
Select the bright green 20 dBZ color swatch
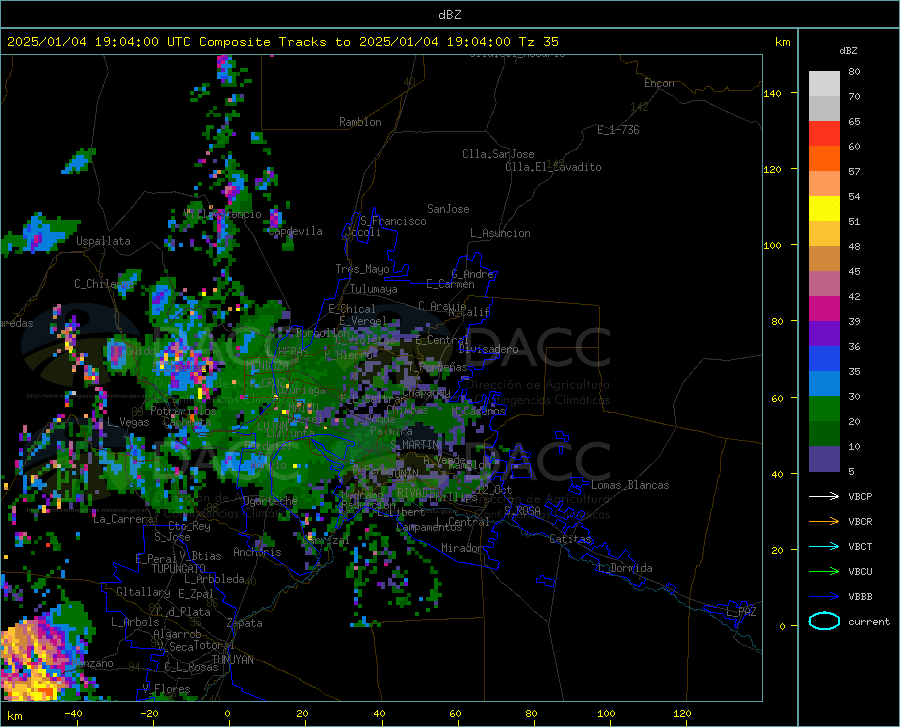[824, 409]
